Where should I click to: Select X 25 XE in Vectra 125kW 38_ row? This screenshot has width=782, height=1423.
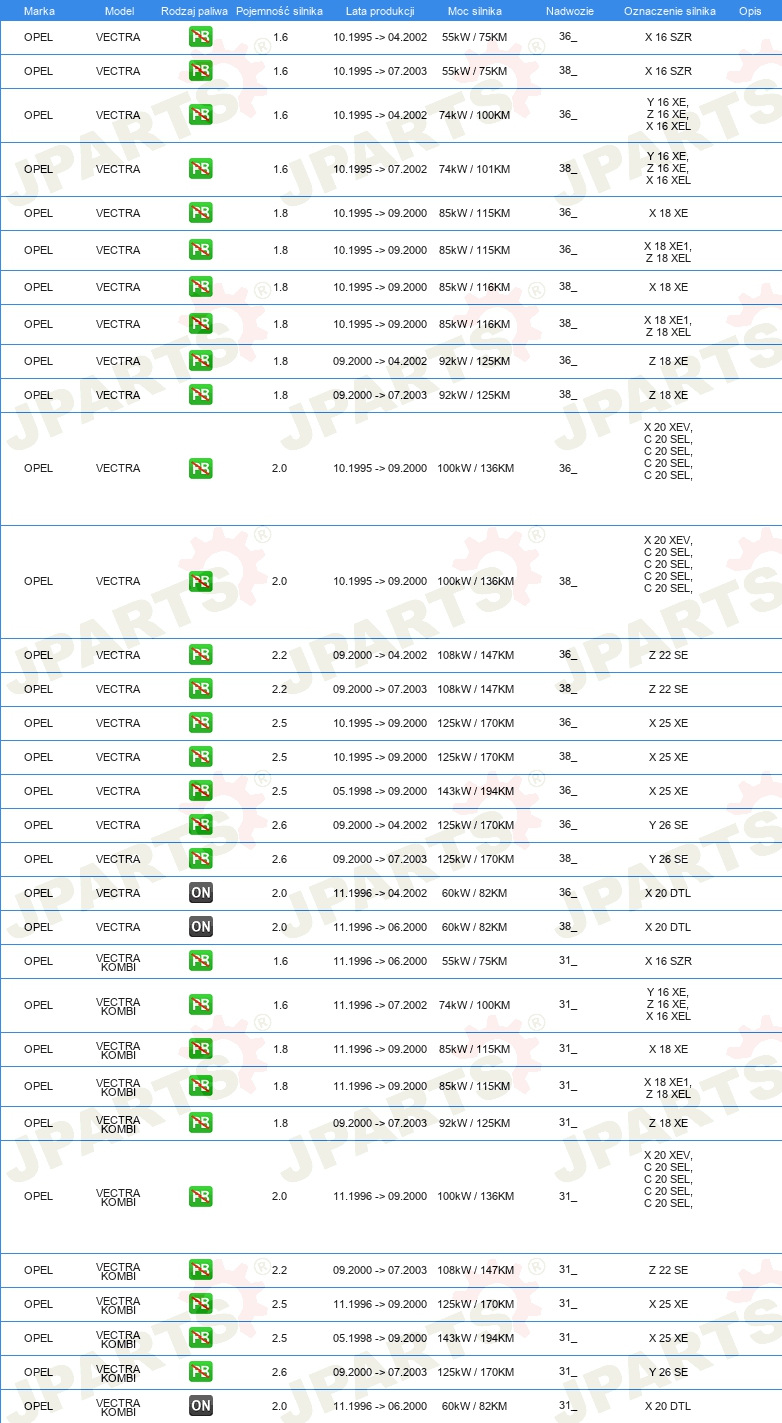668,757
